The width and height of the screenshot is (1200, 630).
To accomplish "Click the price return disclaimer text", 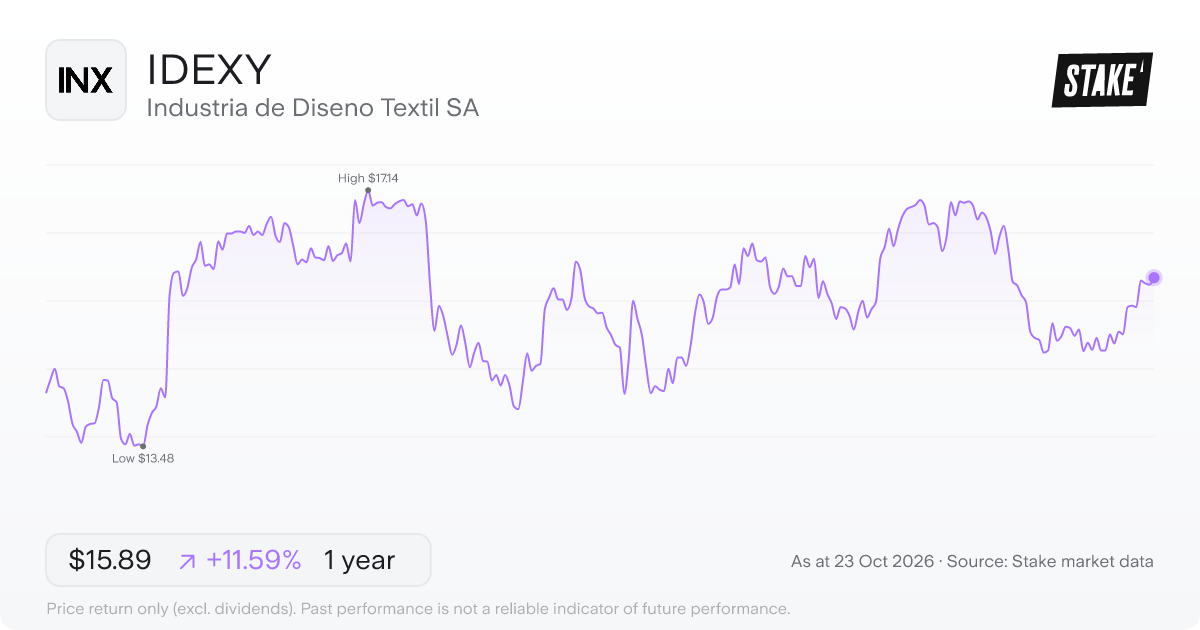I will pos(418,608).
